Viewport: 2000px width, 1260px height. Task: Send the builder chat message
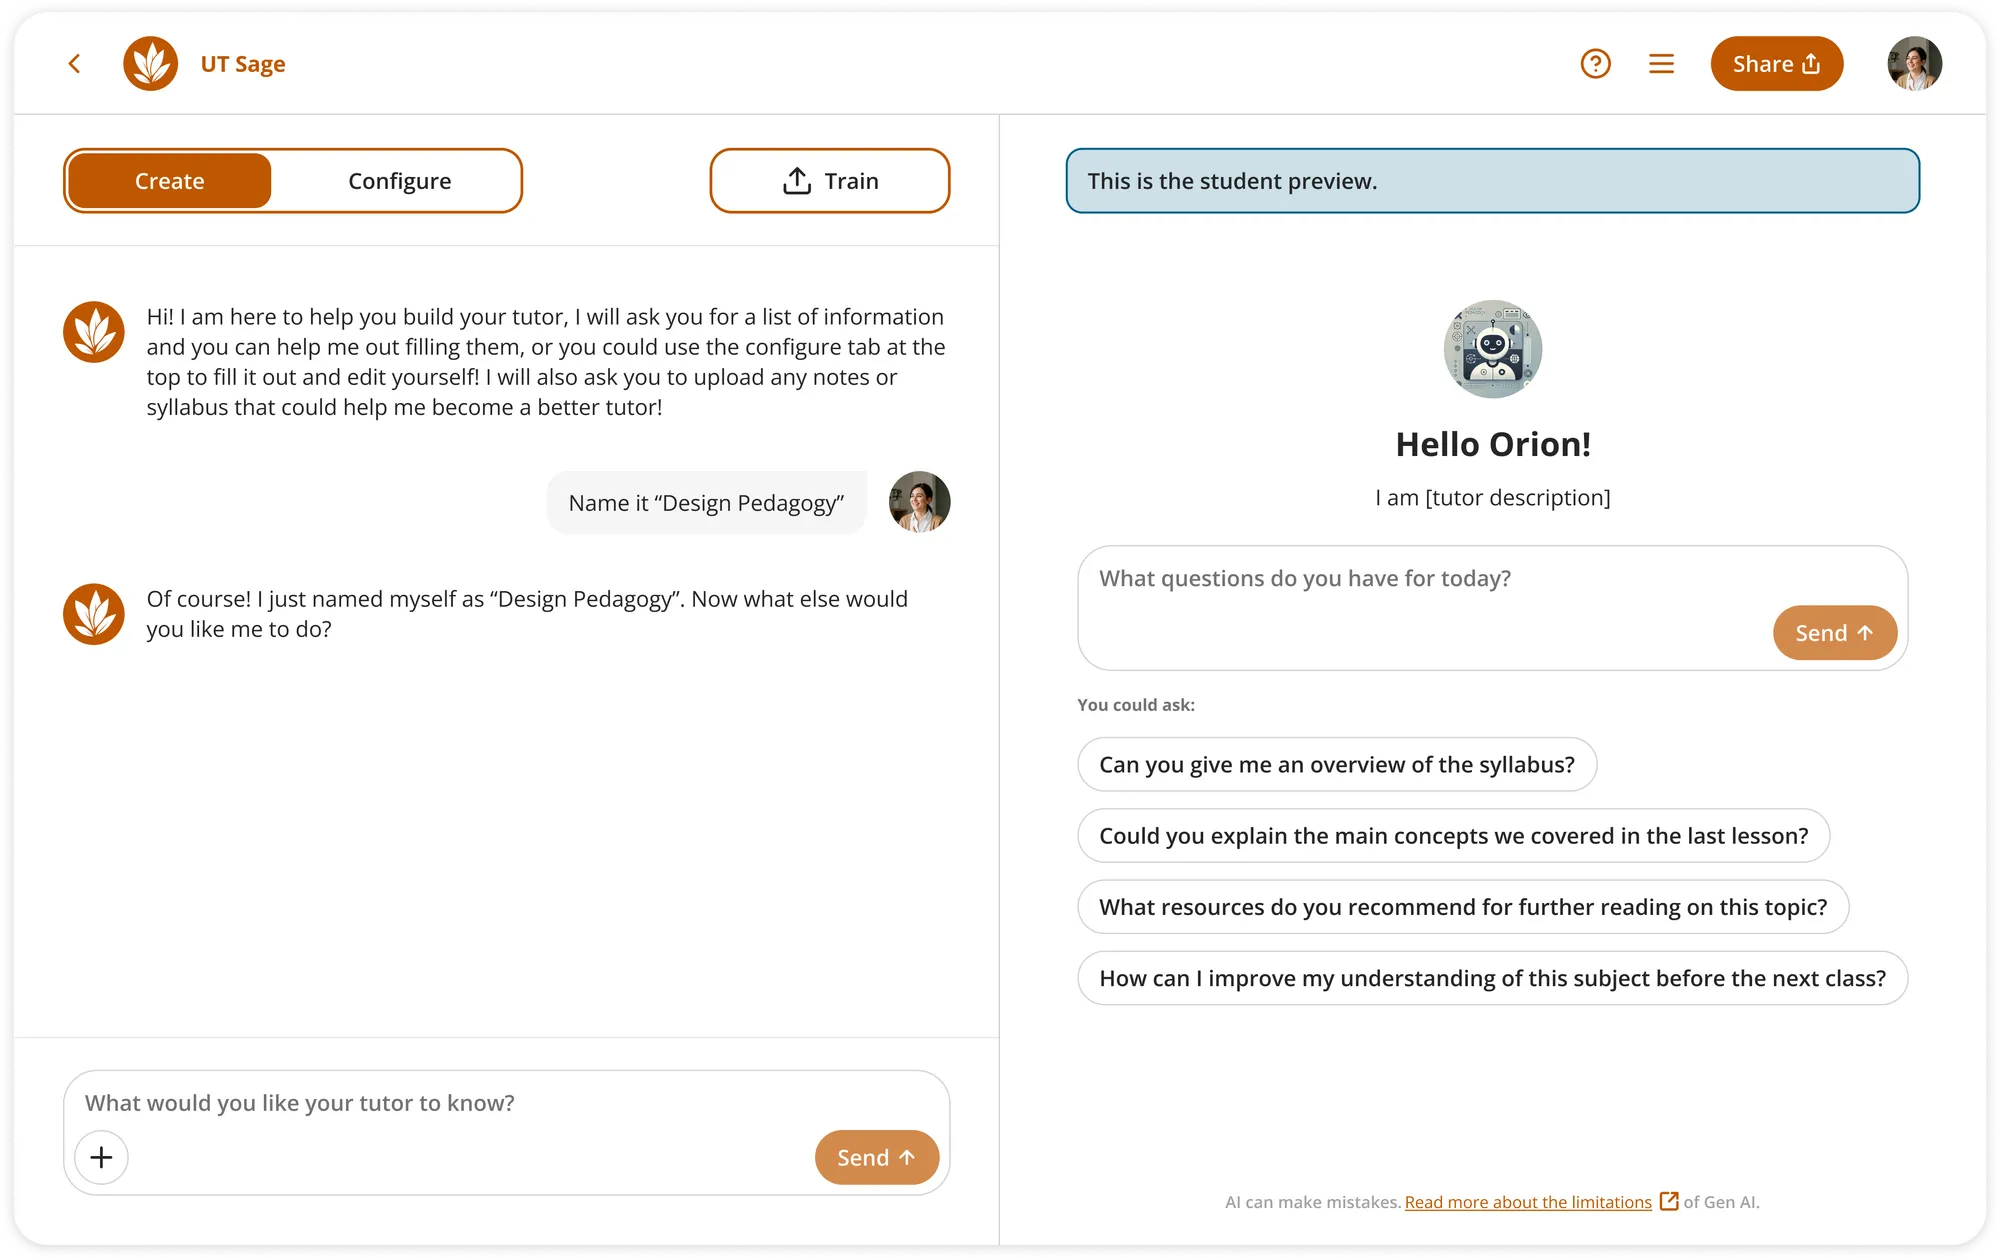click(876, 1157)
